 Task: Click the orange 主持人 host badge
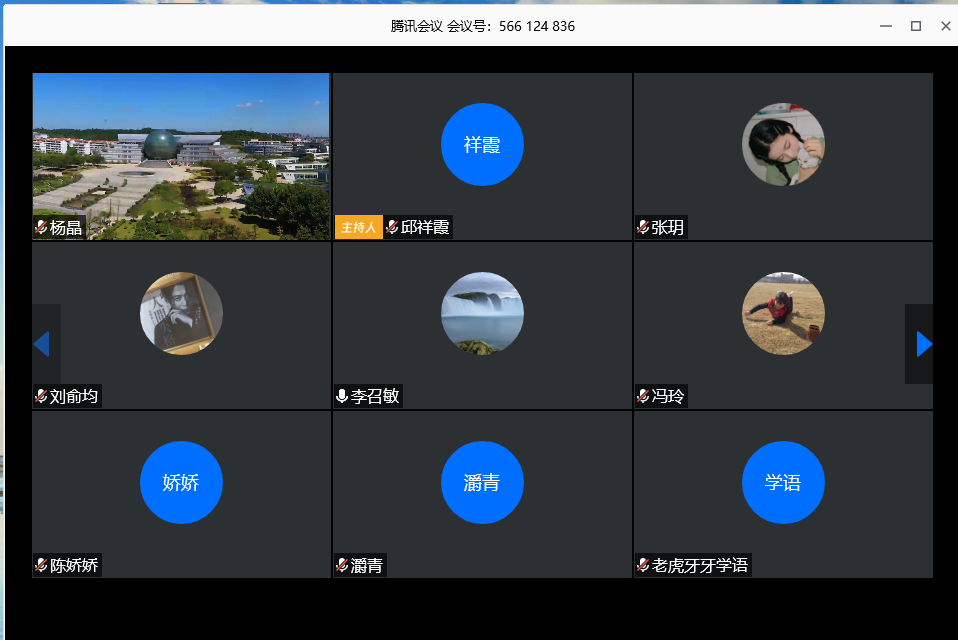pos(358,228)
